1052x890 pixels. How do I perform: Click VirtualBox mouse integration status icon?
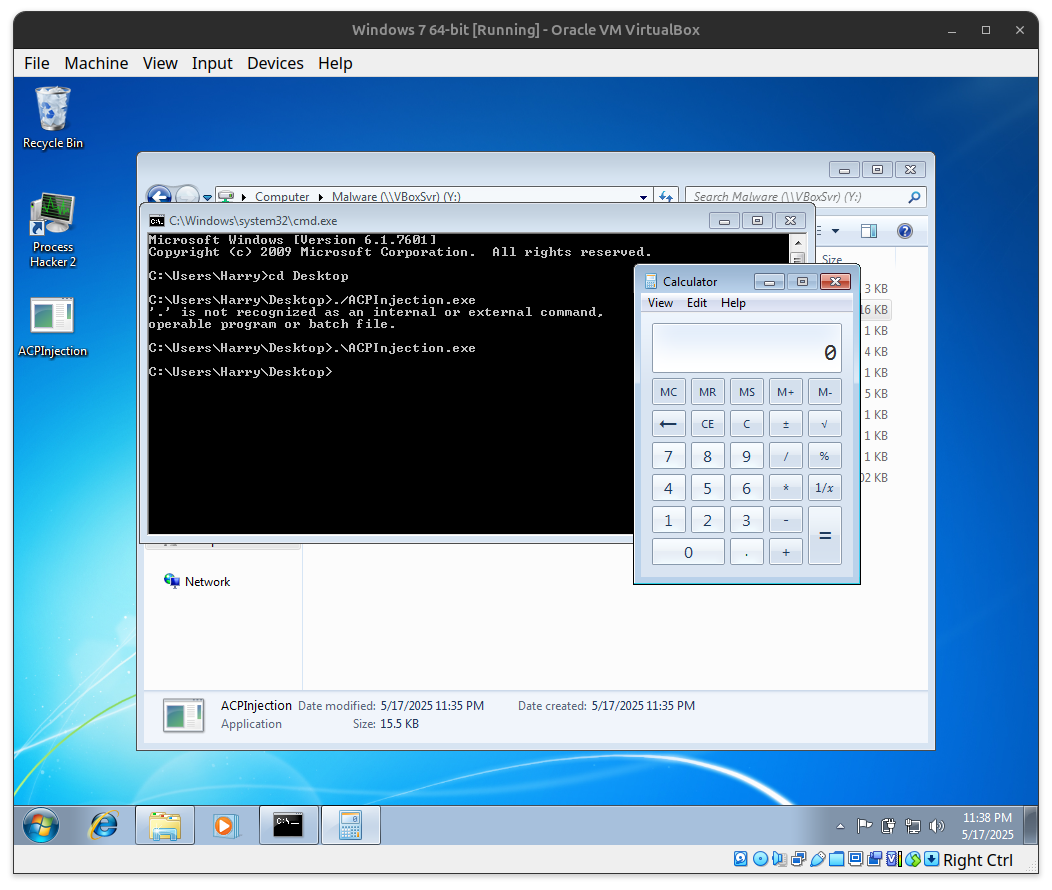pos(912,859)
